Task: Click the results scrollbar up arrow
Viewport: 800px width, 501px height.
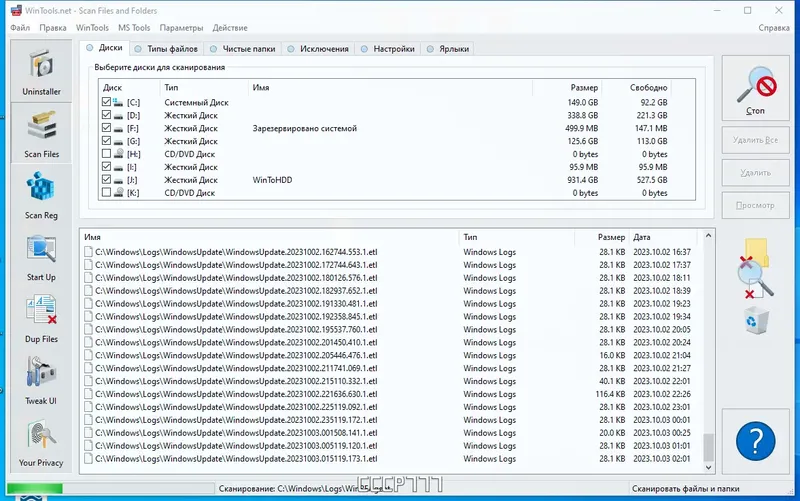Action: pos(708,236)
